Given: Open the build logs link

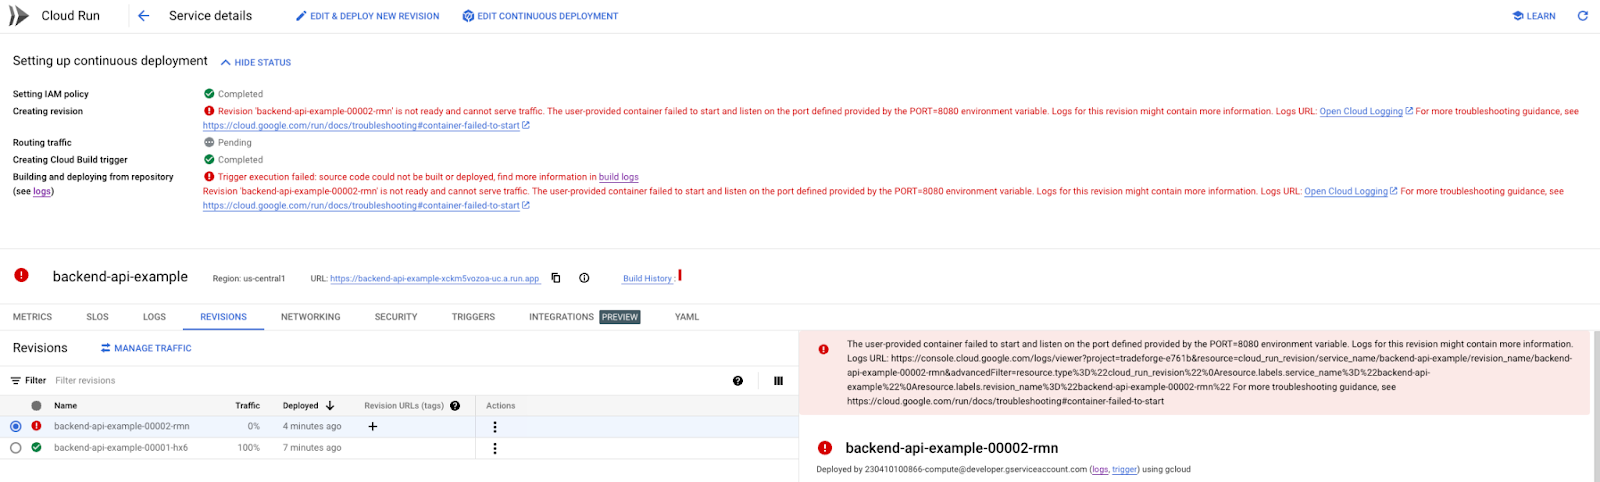Looking at the screenshot, I should click(619, 177).
